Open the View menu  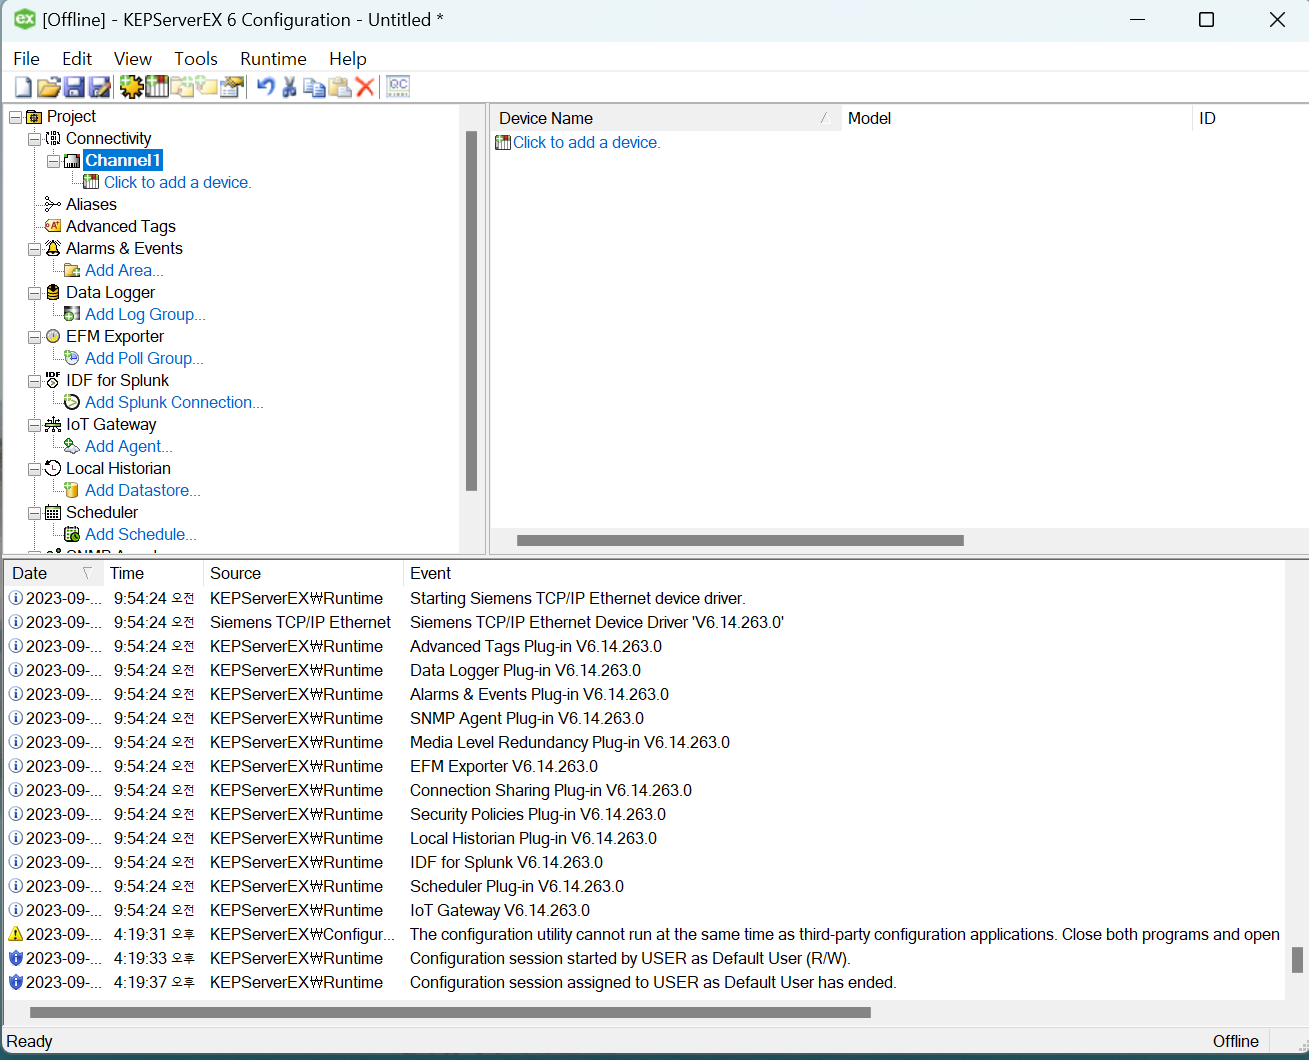coord(133,59)
